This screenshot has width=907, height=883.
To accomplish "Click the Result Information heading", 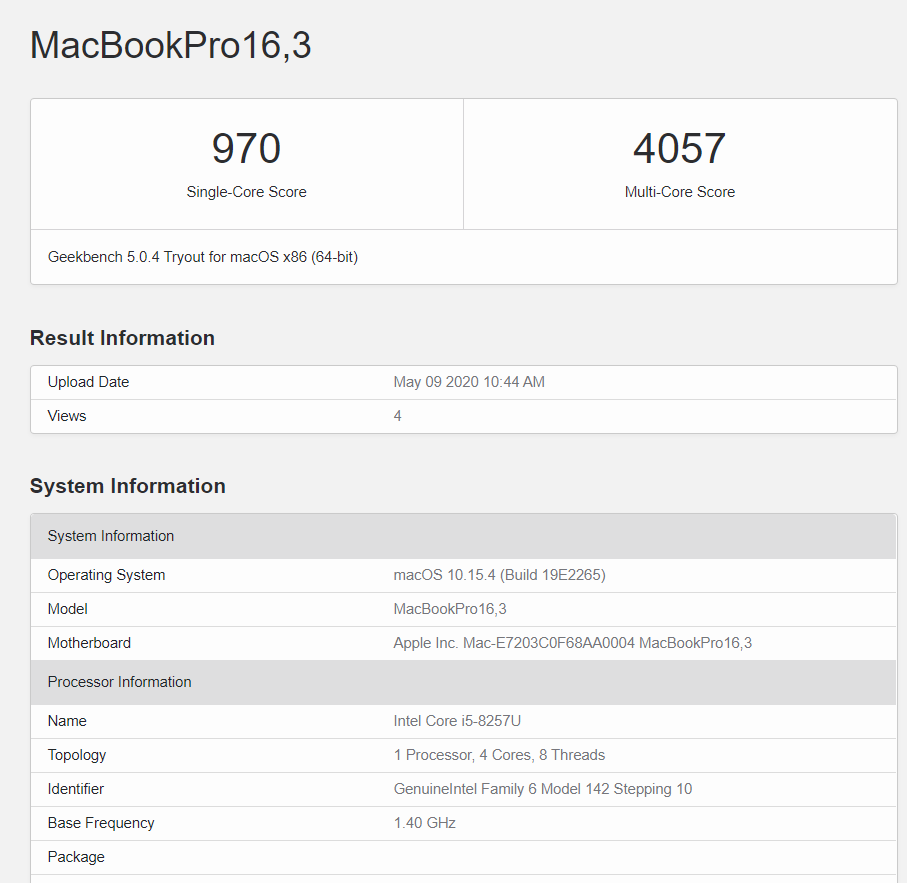I will click(122, 338).
